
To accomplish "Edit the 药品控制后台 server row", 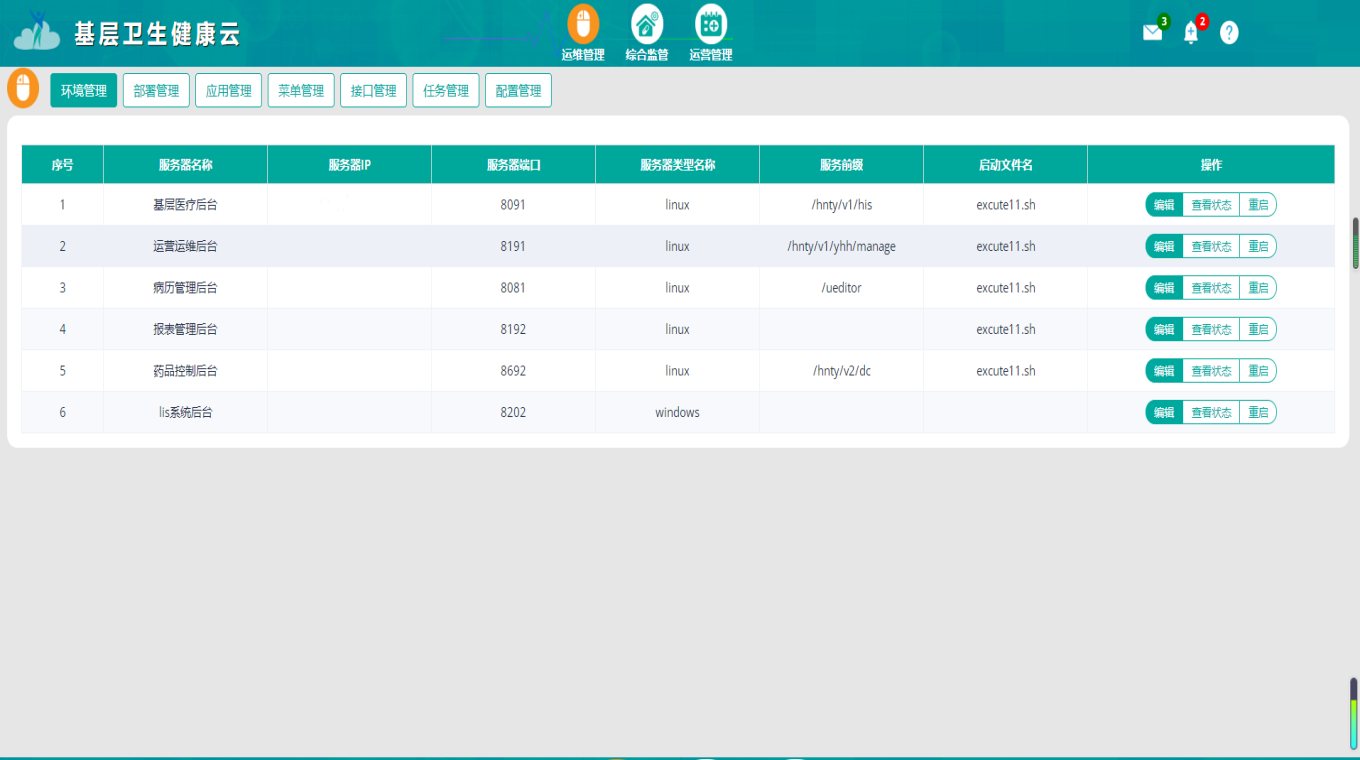I will pyautogui.click(x=1164, y=371).
